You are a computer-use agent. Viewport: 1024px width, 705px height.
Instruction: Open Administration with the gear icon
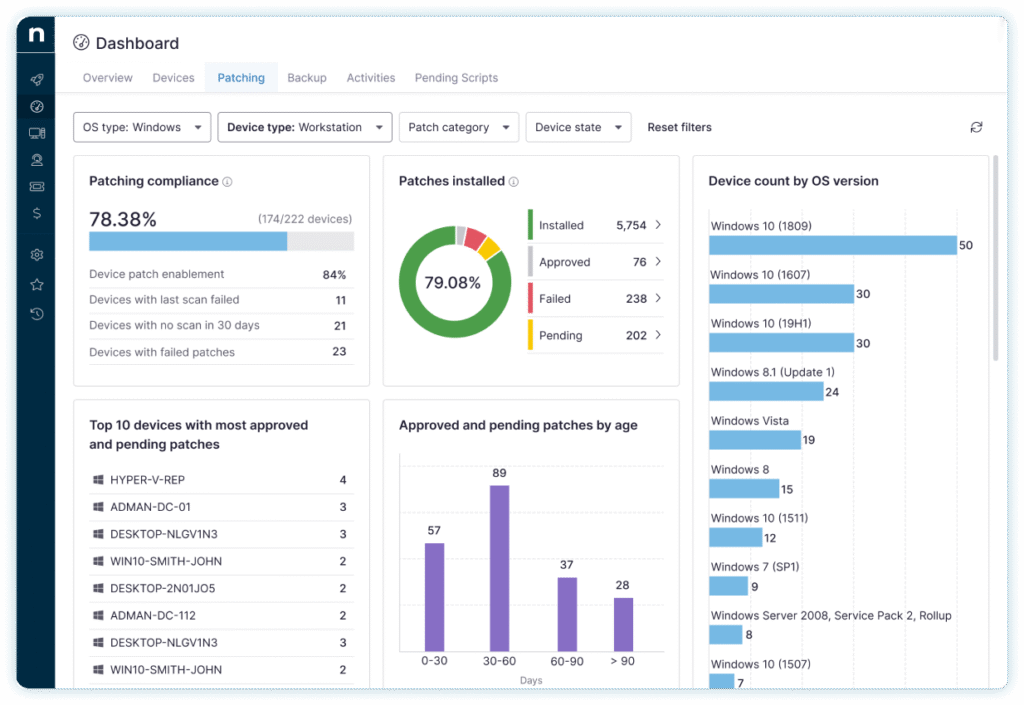point(36,254)
